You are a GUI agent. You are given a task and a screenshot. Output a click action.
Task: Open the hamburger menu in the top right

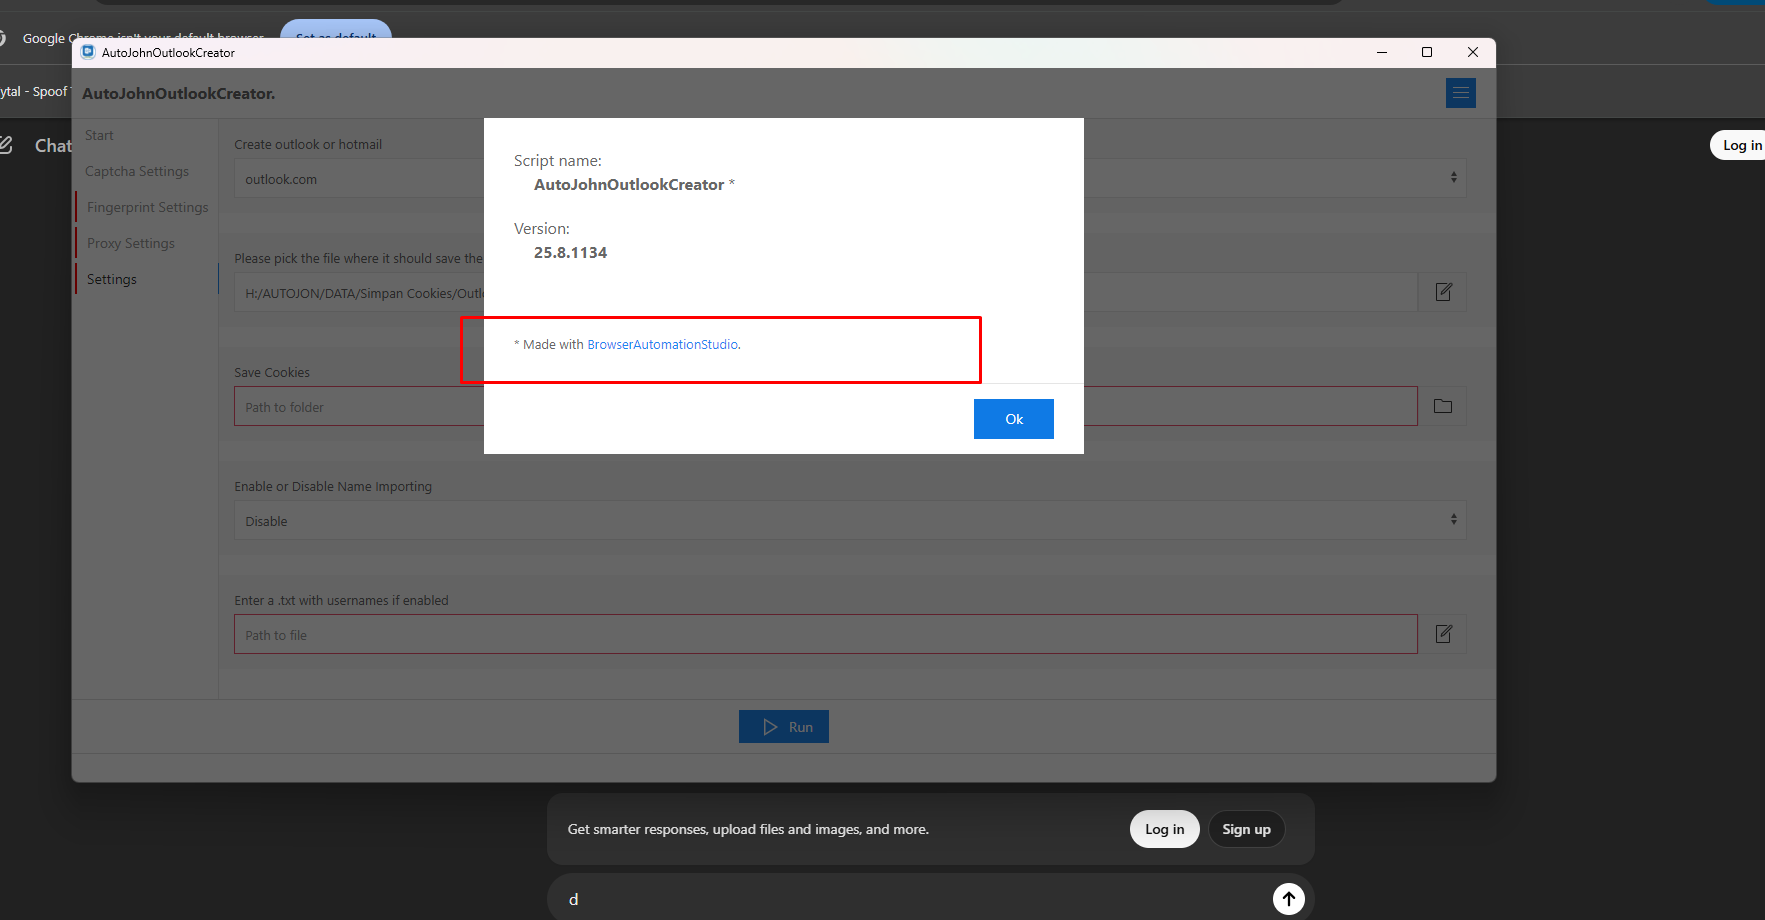[x=1460, y=92]
